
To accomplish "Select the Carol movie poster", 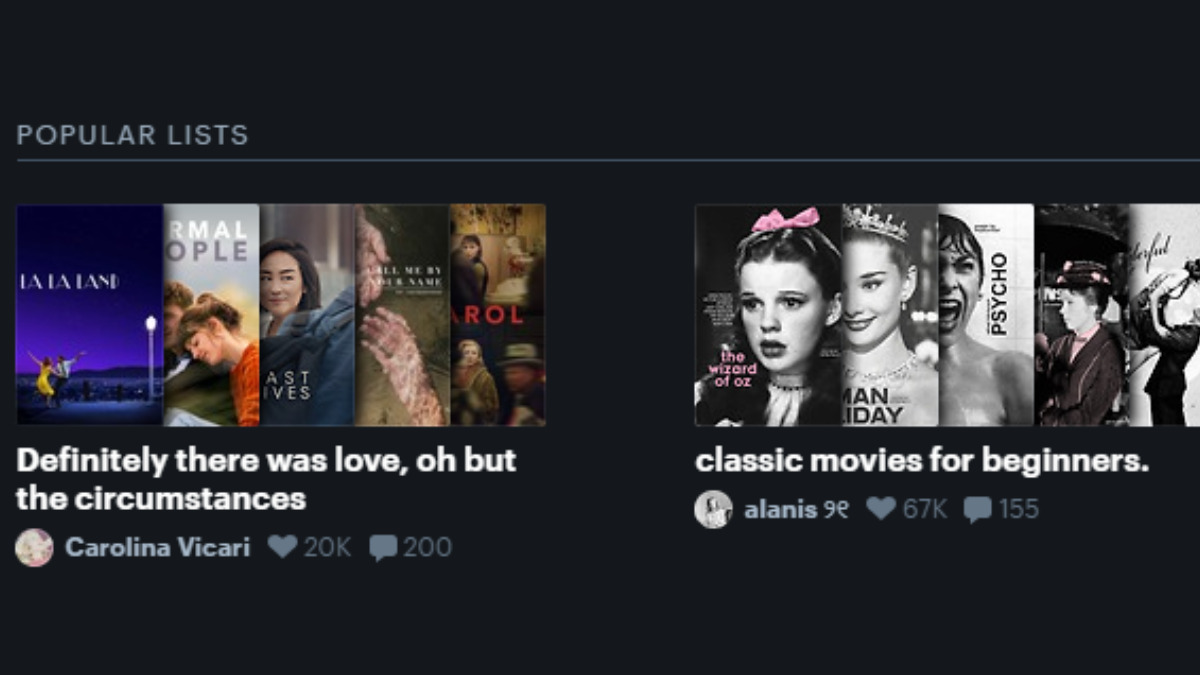I will [x=498, y=315].
